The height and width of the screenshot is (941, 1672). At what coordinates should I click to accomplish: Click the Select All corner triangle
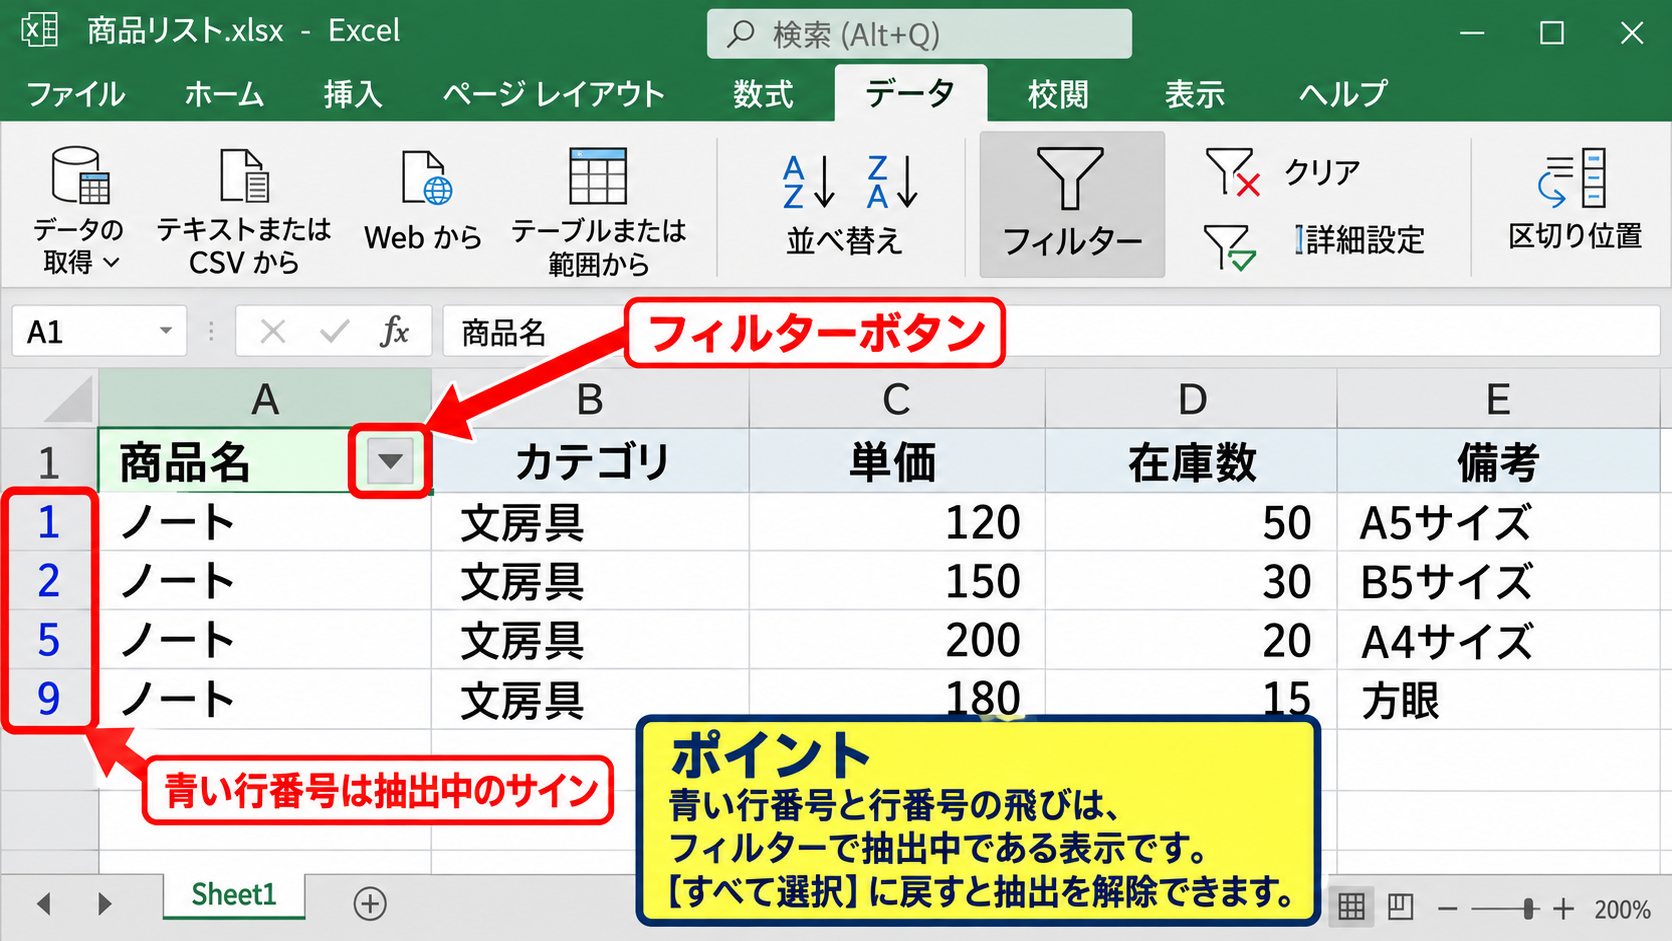pyautogui.click(x=68, y=400)
